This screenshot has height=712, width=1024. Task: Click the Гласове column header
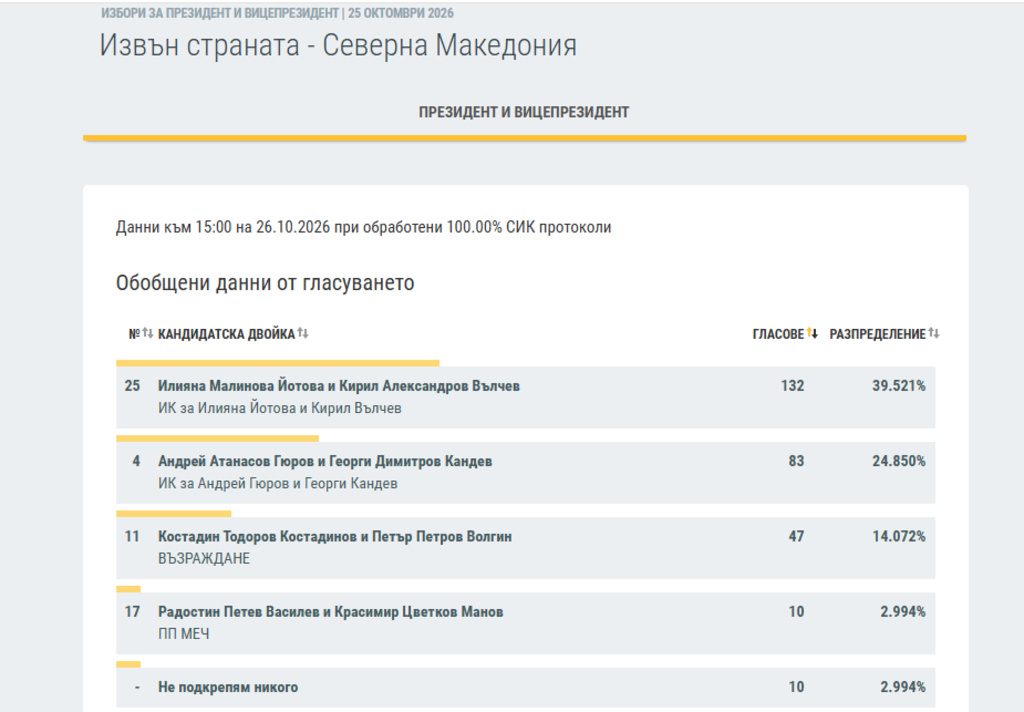pos(778,334)
